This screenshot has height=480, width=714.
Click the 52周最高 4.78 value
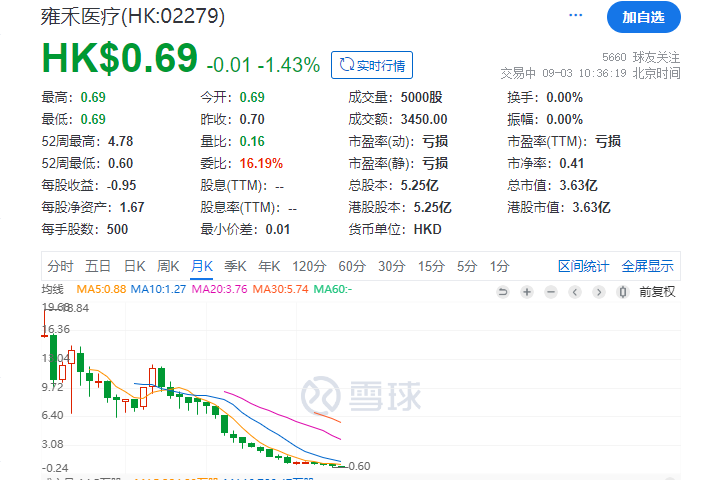coord(121,141)
